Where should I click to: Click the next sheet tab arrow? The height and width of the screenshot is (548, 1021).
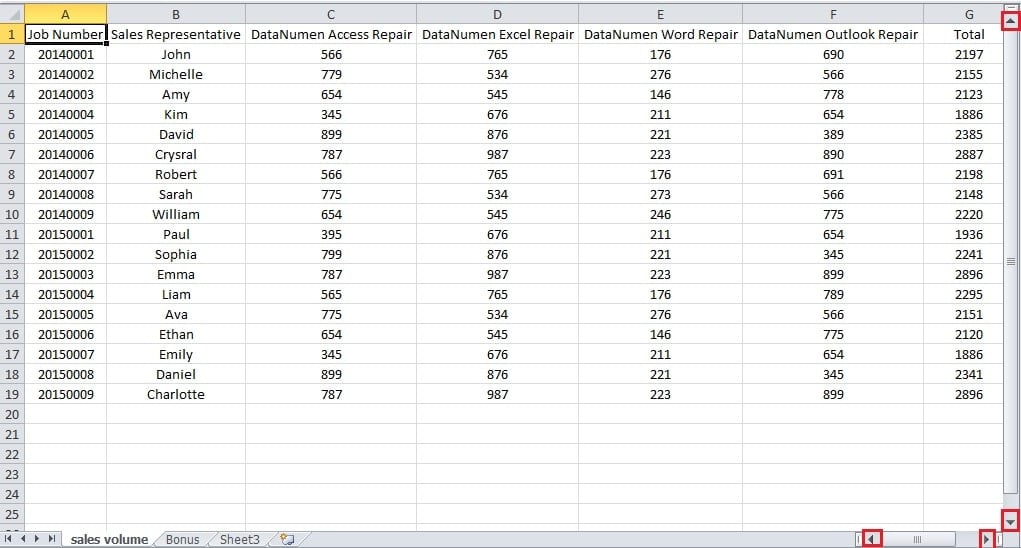point(36,539)
